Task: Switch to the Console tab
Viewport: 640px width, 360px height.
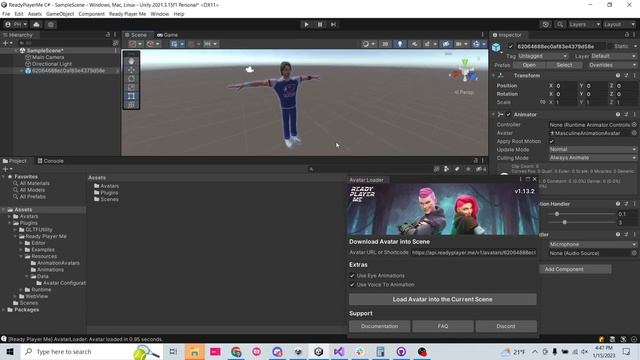Action: tap(51, 161)
